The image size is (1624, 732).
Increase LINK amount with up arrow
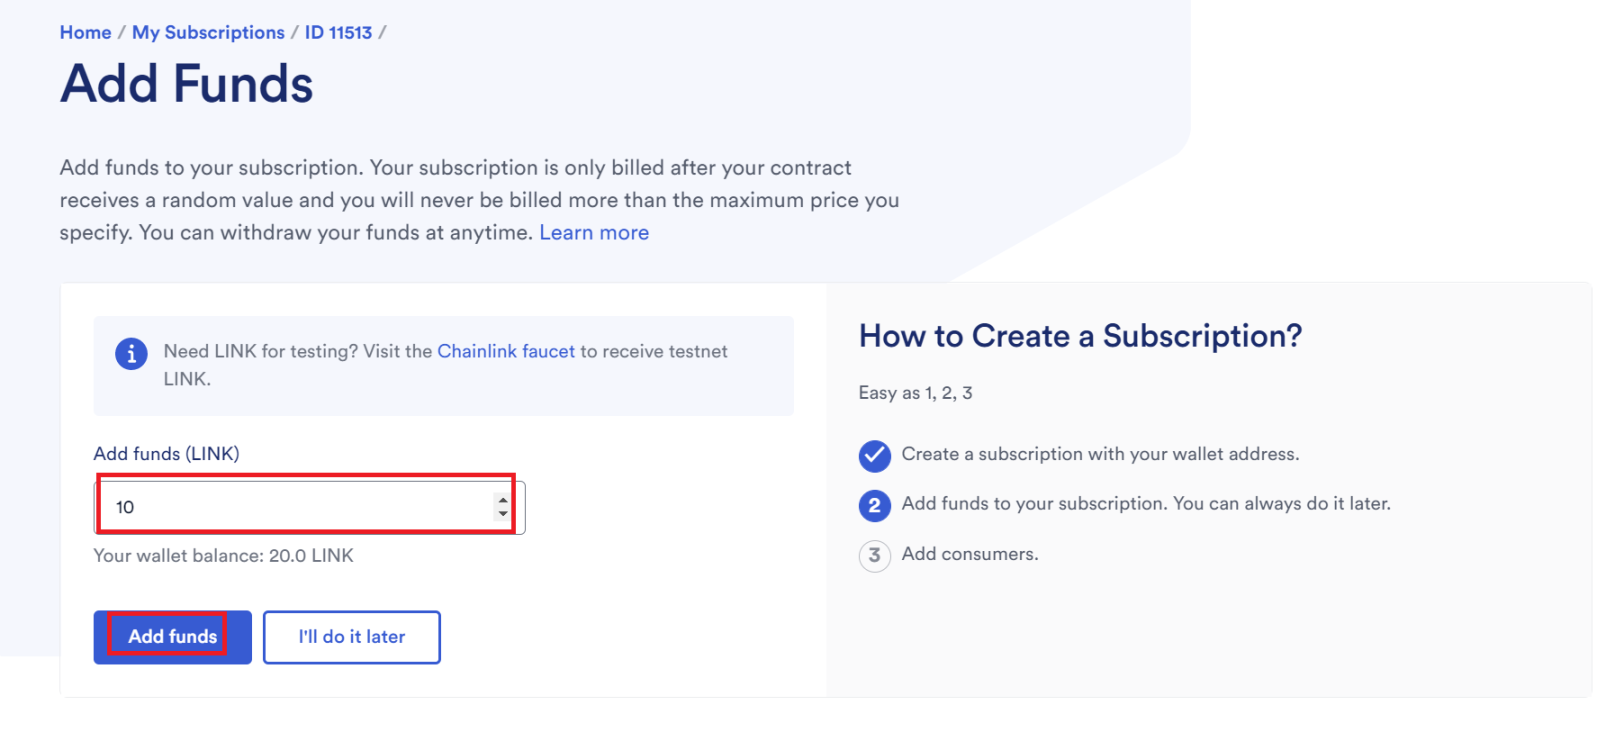pyautogui.click(x=503, y=500)
